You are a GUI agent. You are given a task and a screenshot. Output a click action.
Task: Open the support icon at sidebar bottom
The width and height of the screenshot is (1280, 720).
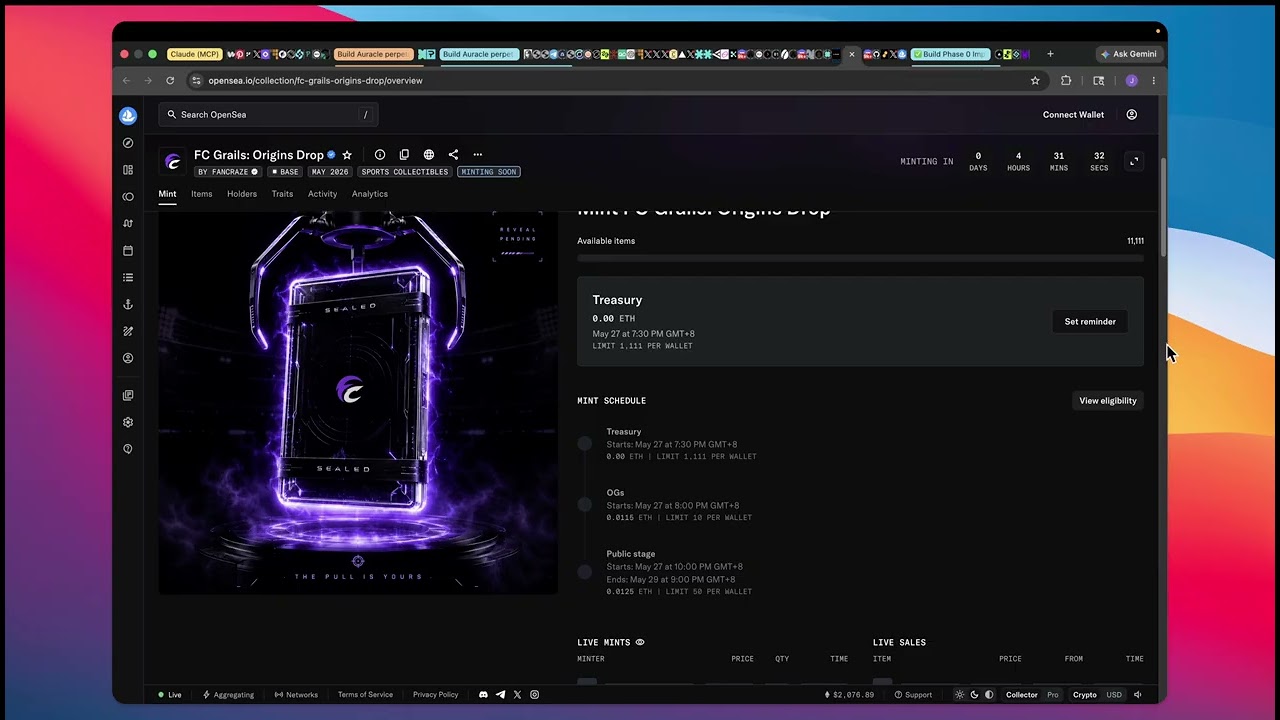[128, 449]
